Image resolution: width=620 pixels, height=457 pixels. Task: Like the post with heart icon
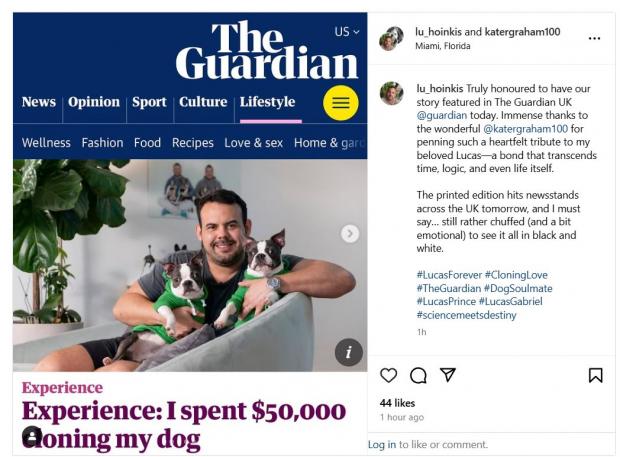[x=388, y=375]
